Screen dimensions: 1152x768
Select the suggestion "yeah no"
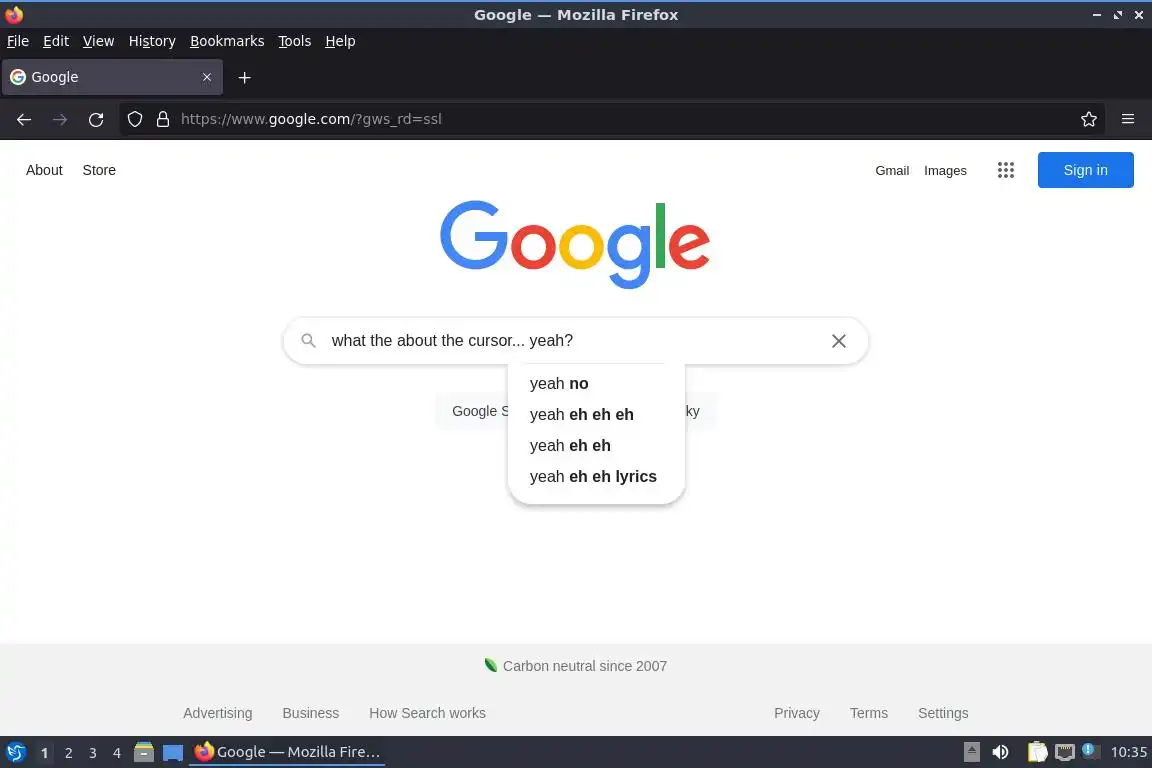(x=596, y=384)
